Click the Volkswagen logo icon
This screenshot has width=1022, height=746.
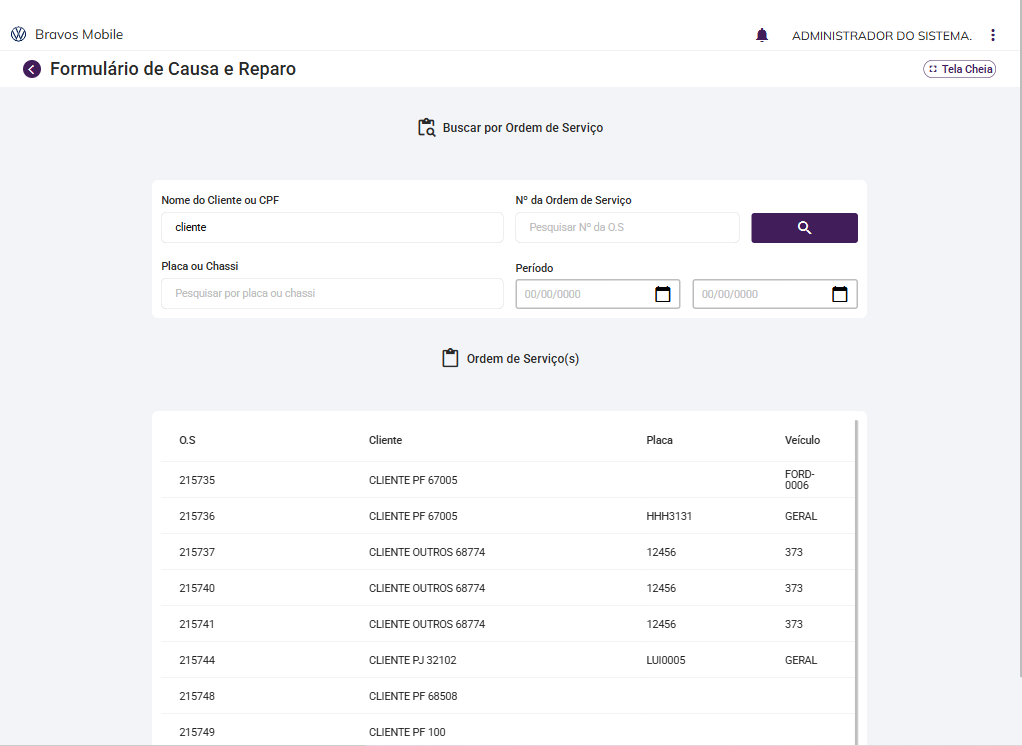coord(18,35)
